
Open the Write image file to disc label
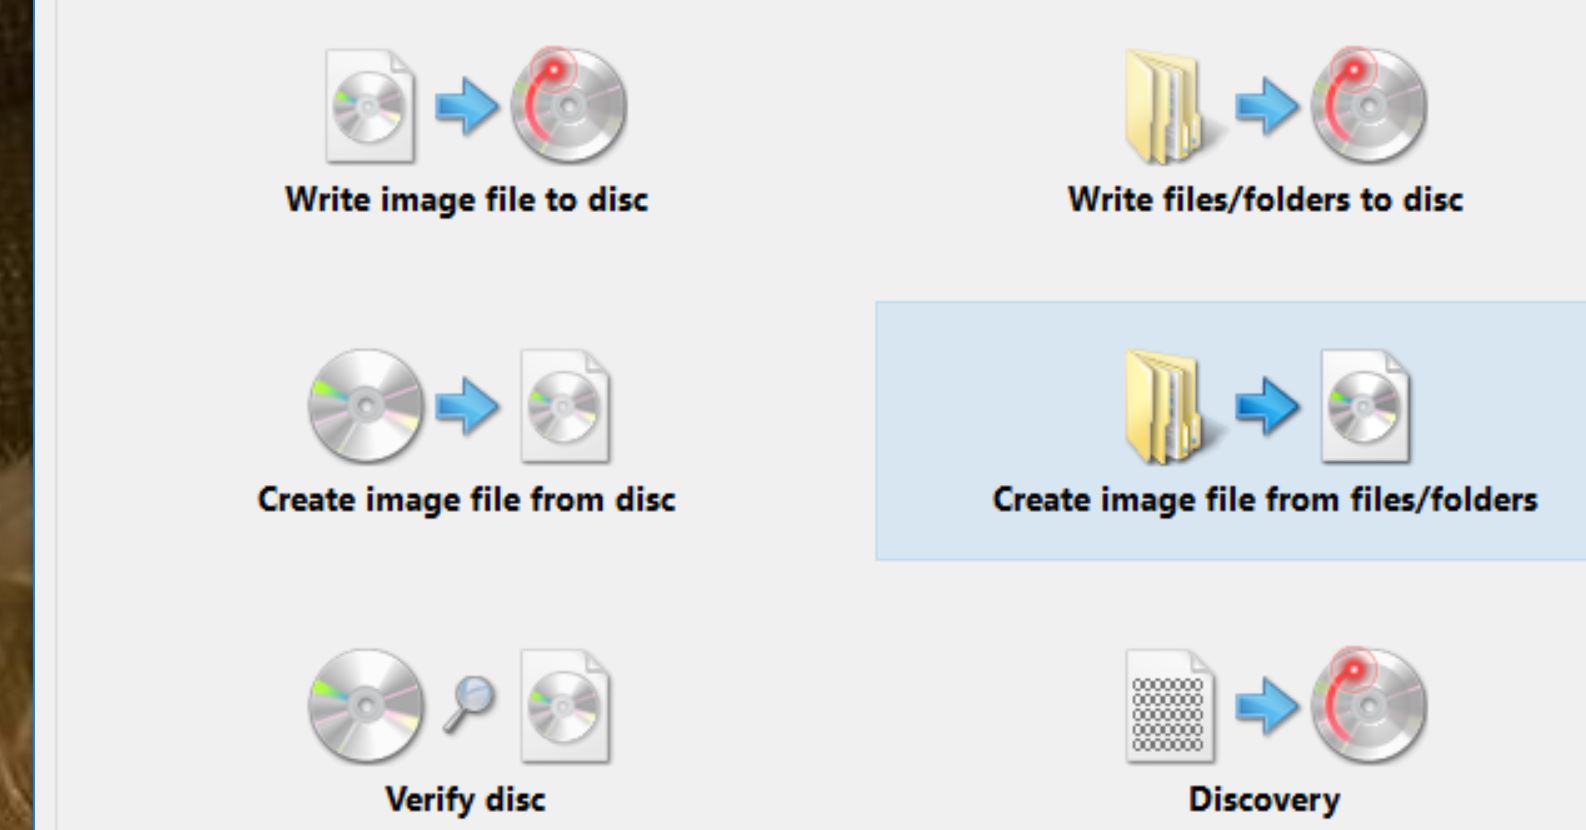[x=466, y=199]
